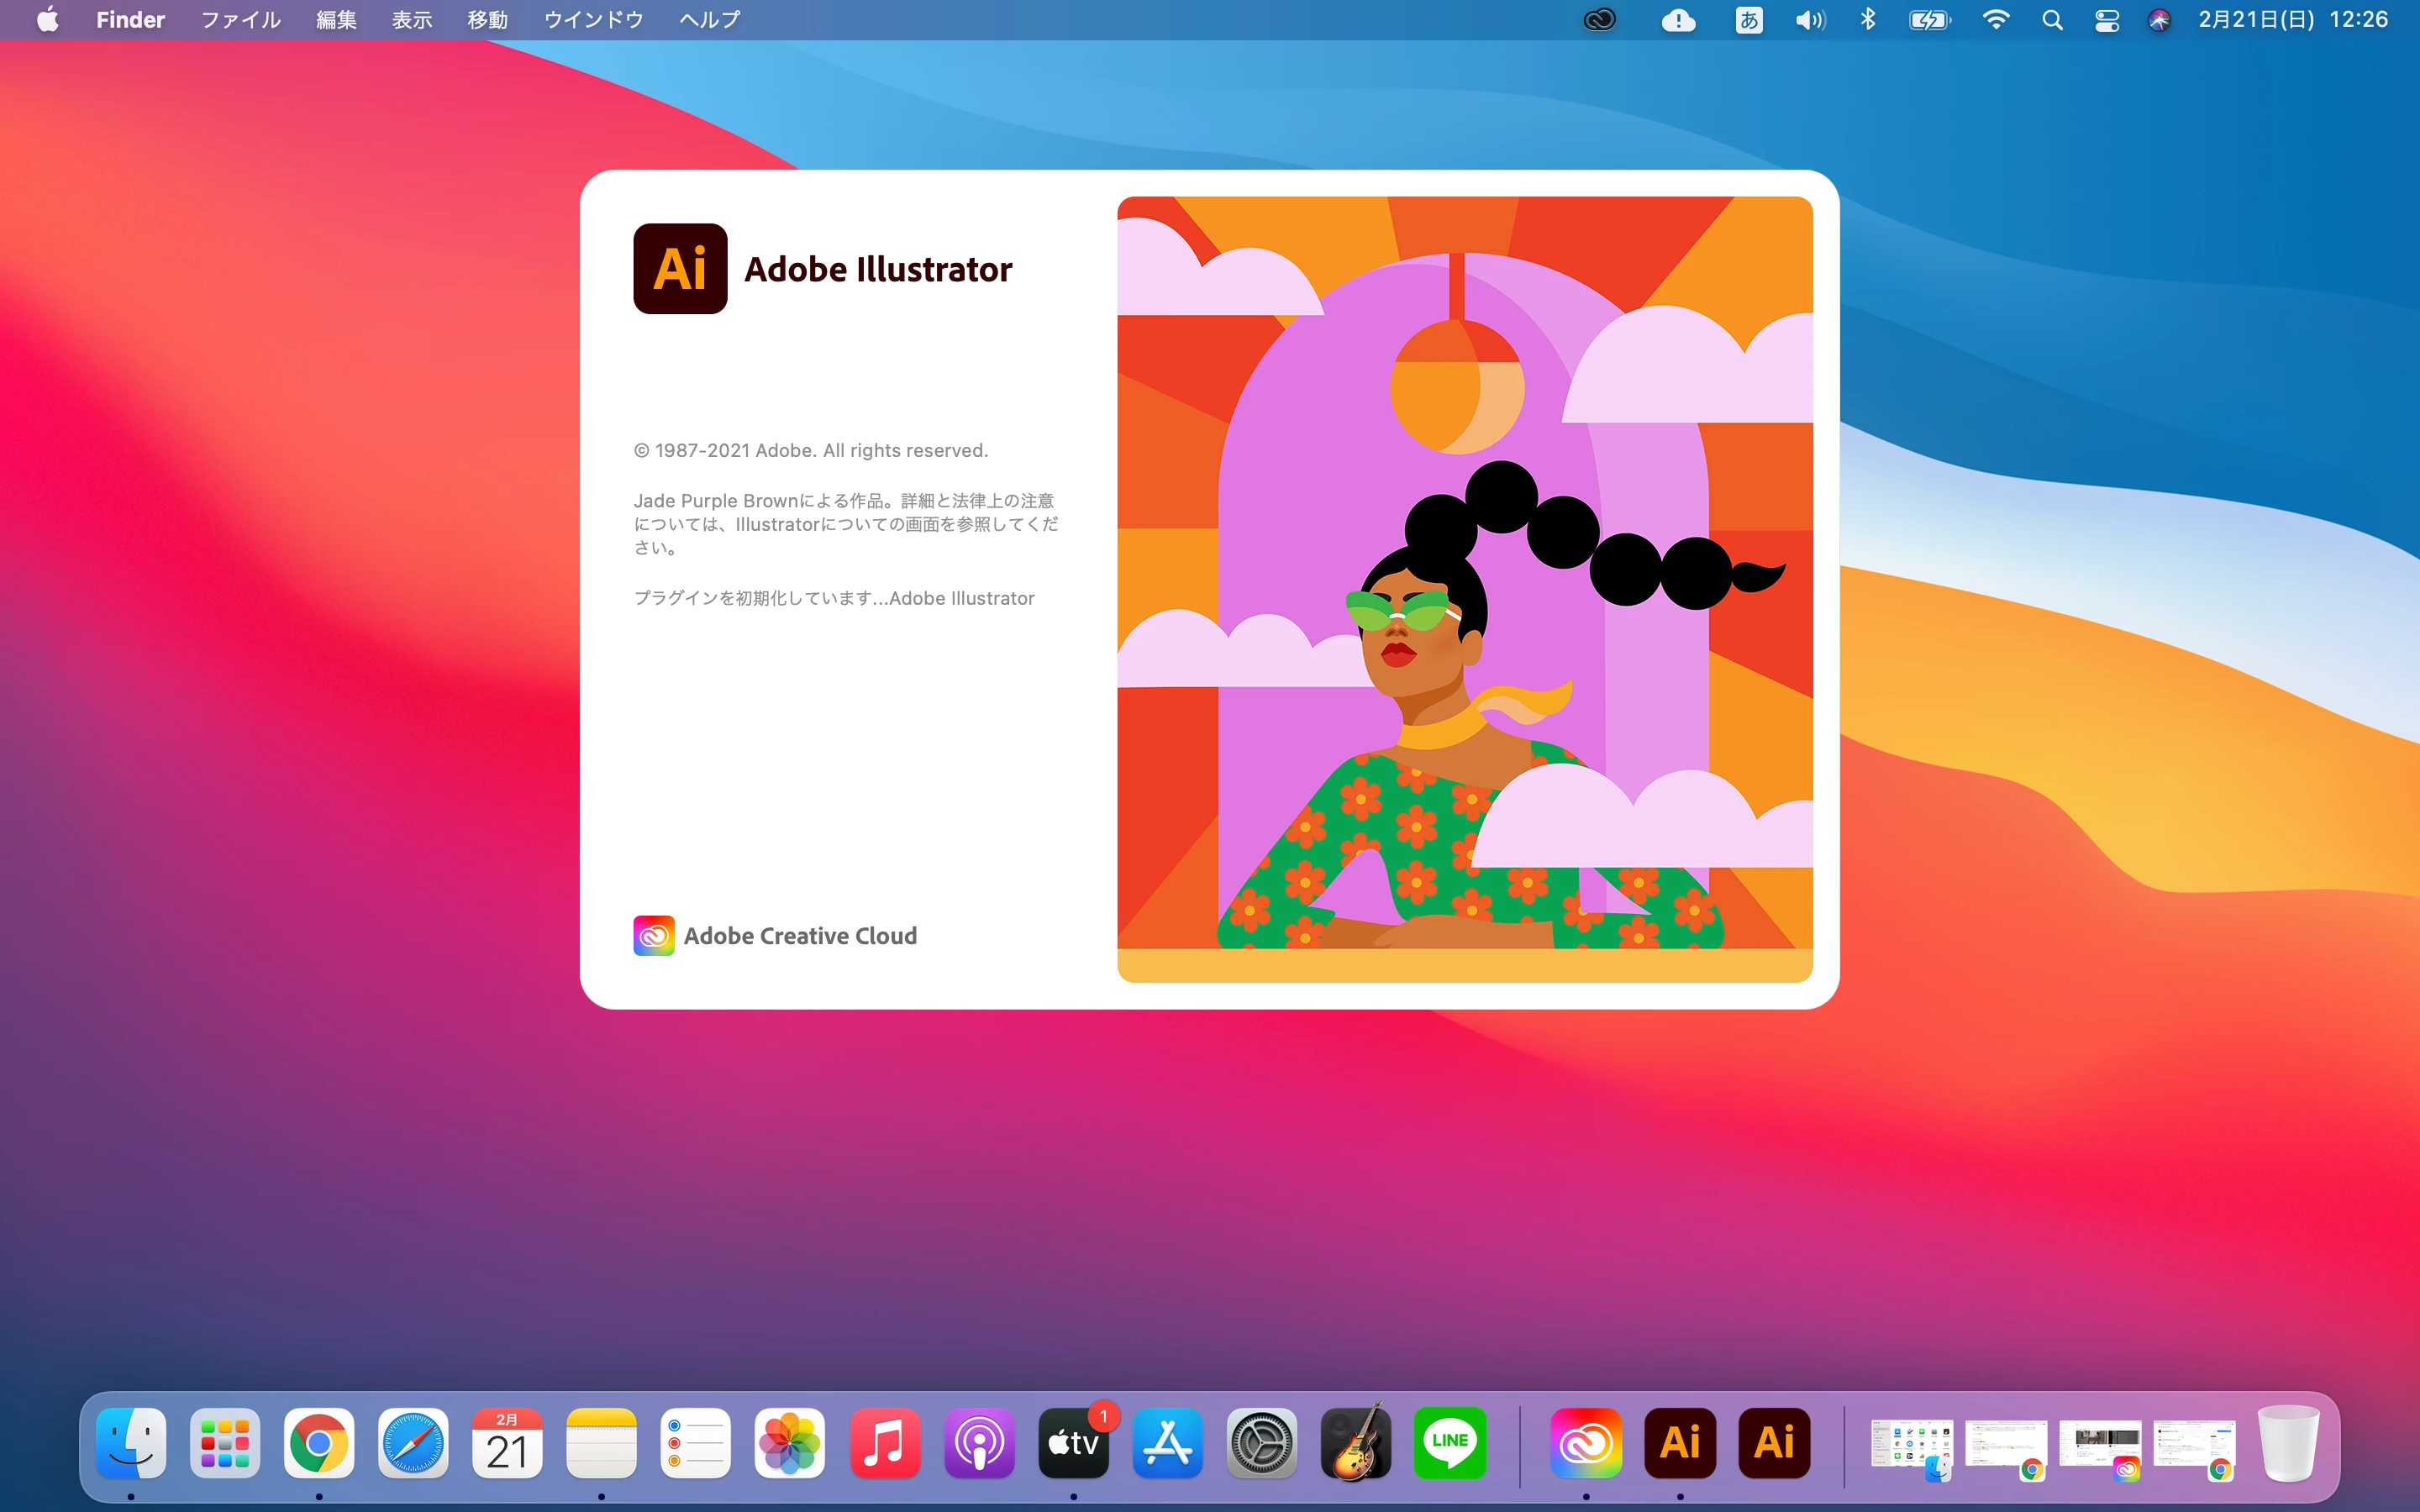Screen dimensions: 2420x1512
Task: Open Spotlight search in menu bar
Action: [2052, 20]
